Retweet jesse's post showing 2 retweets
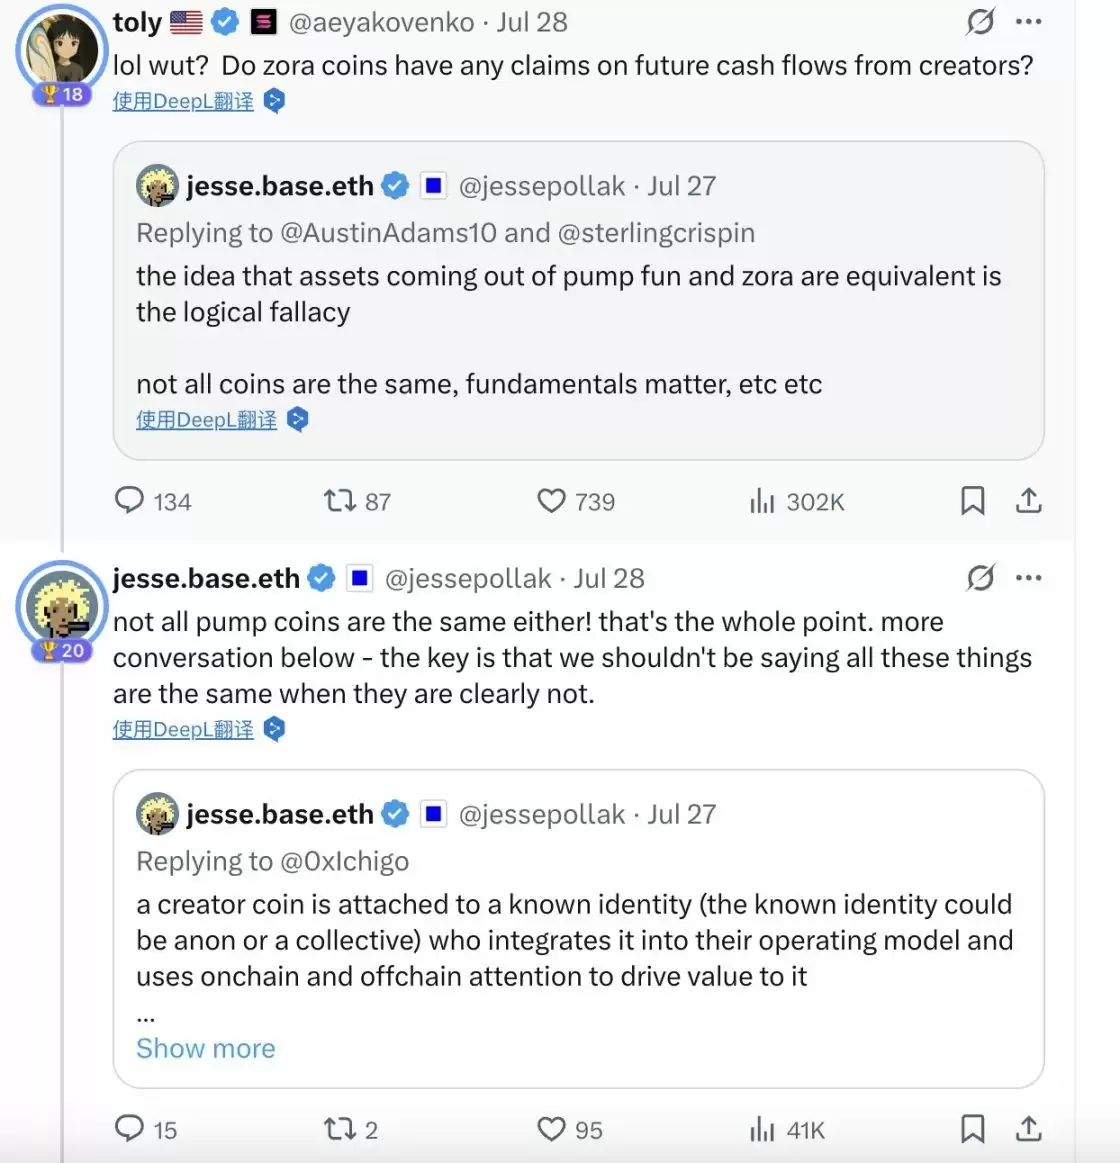 pos(340,1129)
